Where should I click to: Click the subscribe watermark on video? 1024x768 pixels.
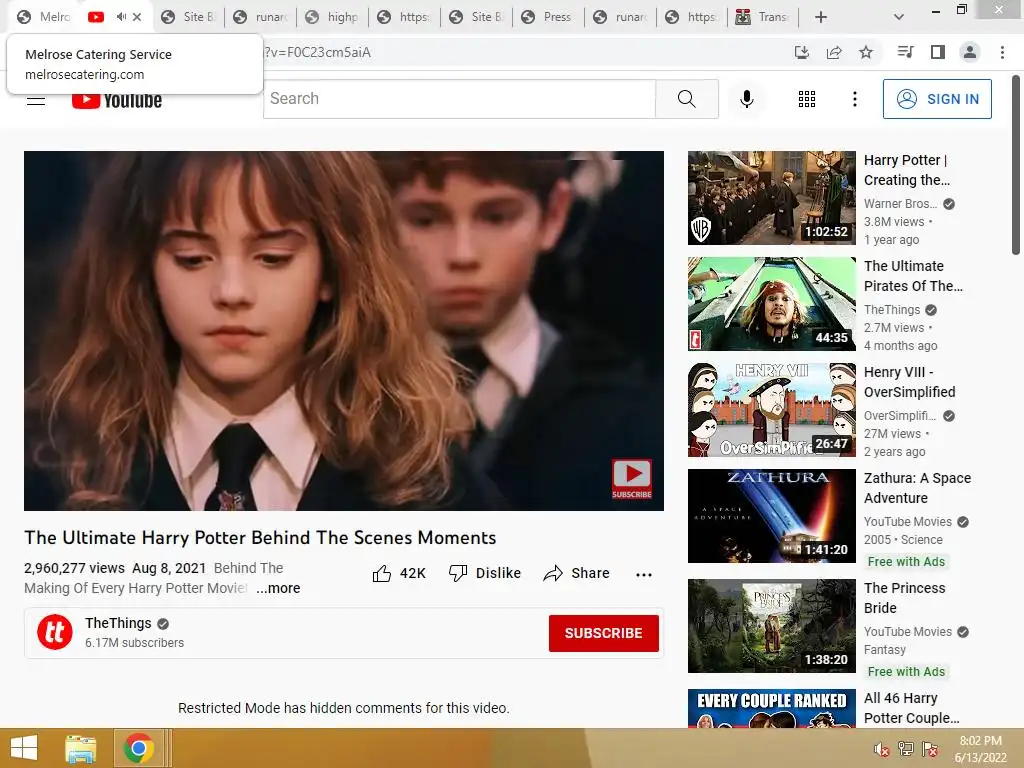632,479
